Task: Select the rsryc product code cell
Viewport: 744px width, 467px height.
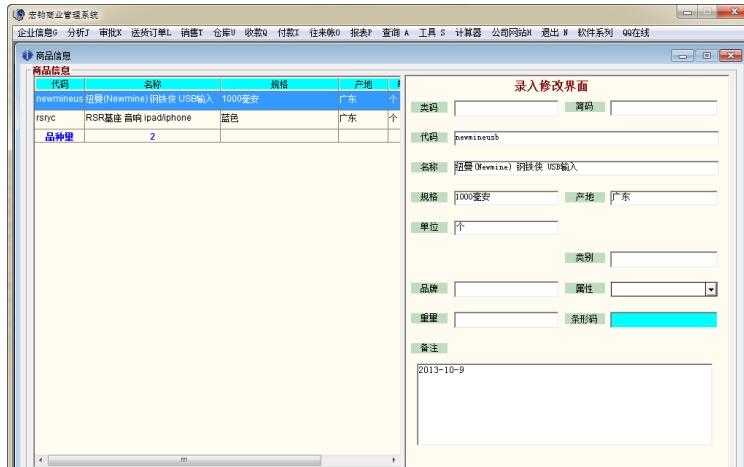Action: (x=60, y=118)
